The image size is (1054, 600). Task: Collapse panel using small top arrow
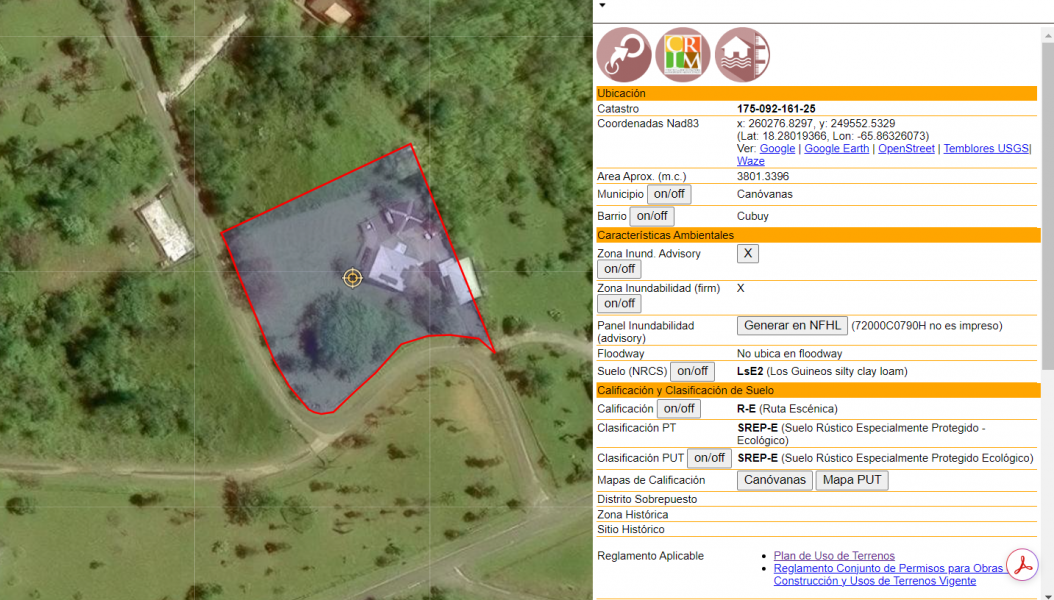point(602,5)
